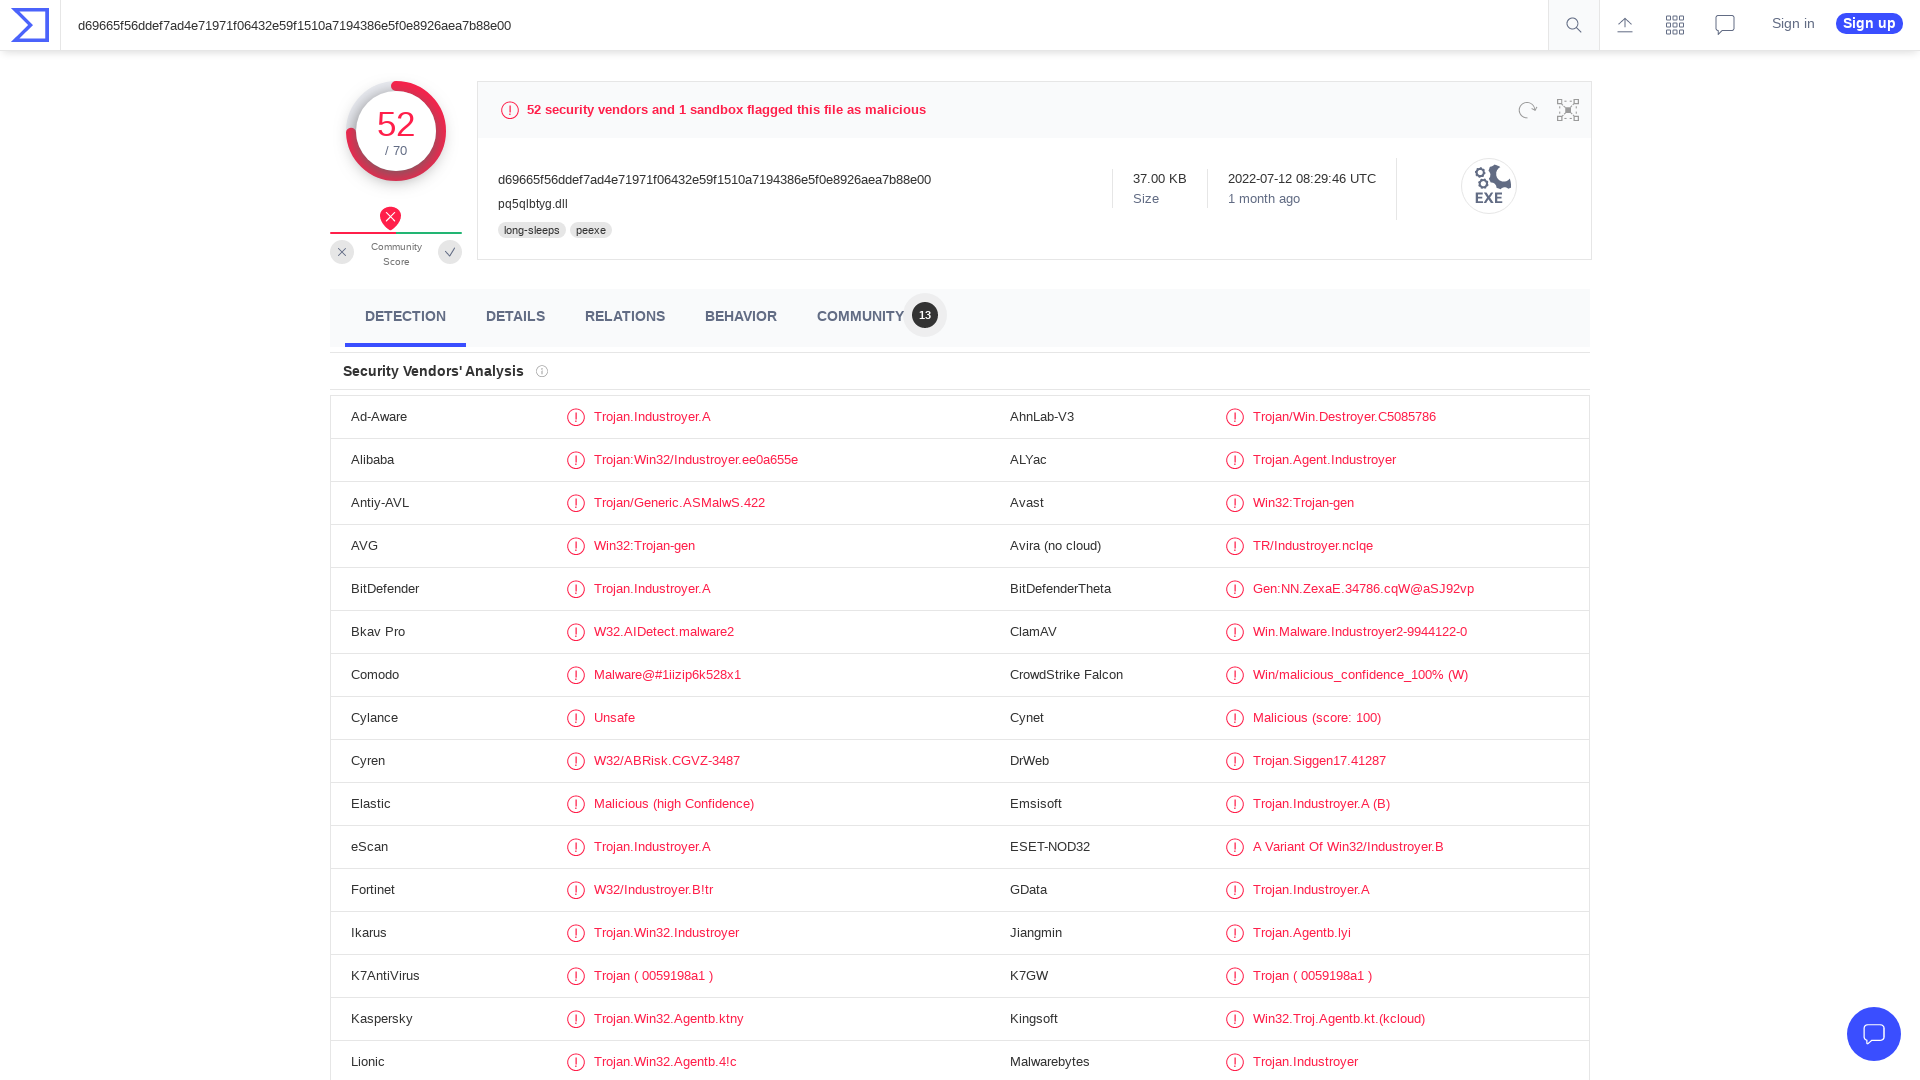Screen dimensions: 1920x1080
Task: Click the Community tab 13 count badge
Action: click(x=925, y=315)
